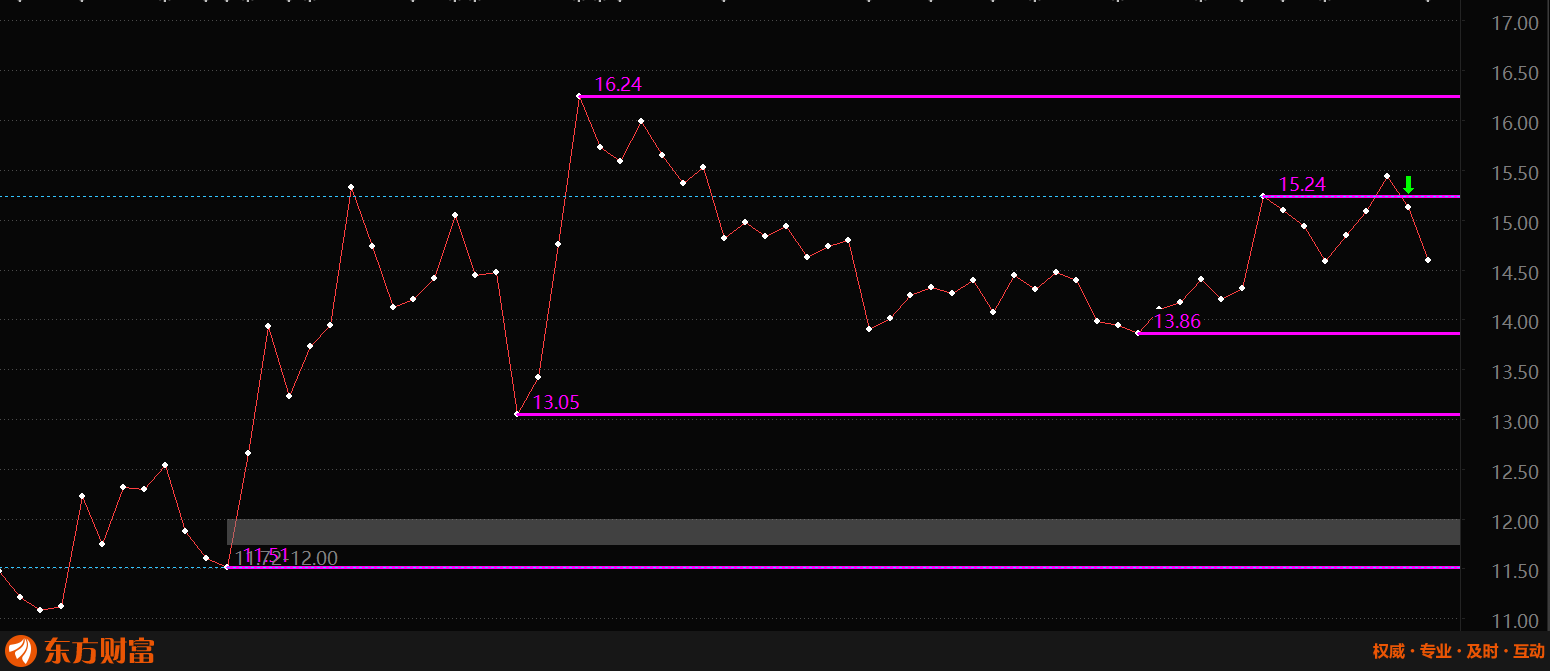
Task: Click the data point where the 15.24 line starts
Action: point(1263,196)
